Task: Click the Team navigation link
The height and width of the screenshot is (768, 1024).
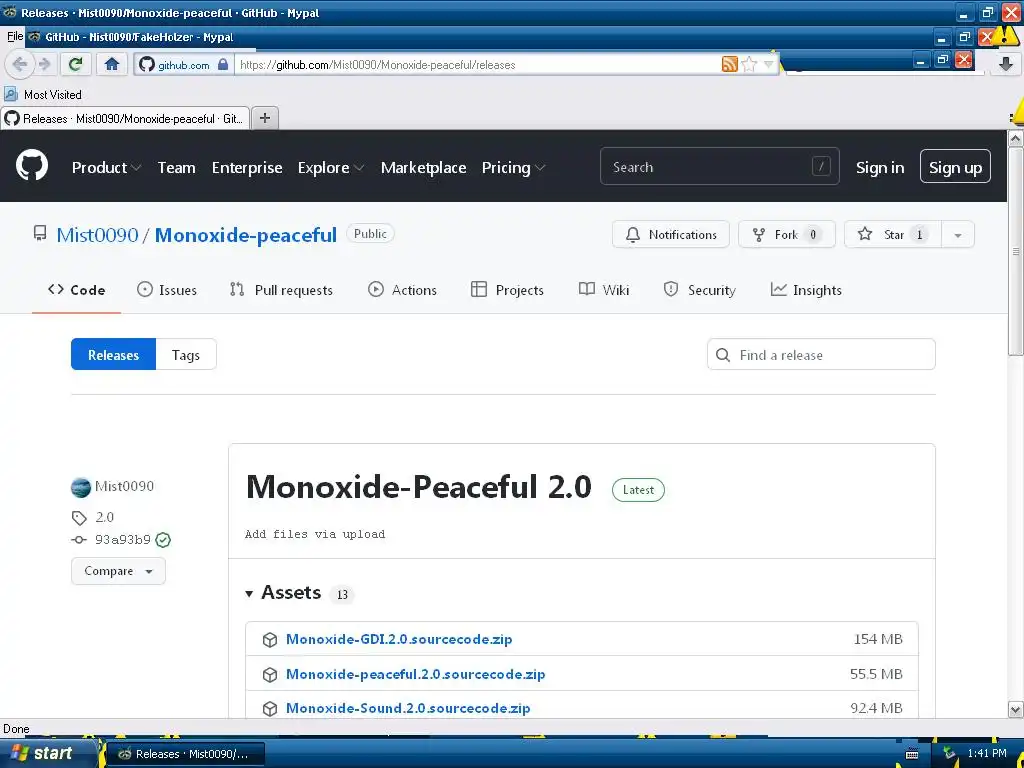Action: click(176, 167)
